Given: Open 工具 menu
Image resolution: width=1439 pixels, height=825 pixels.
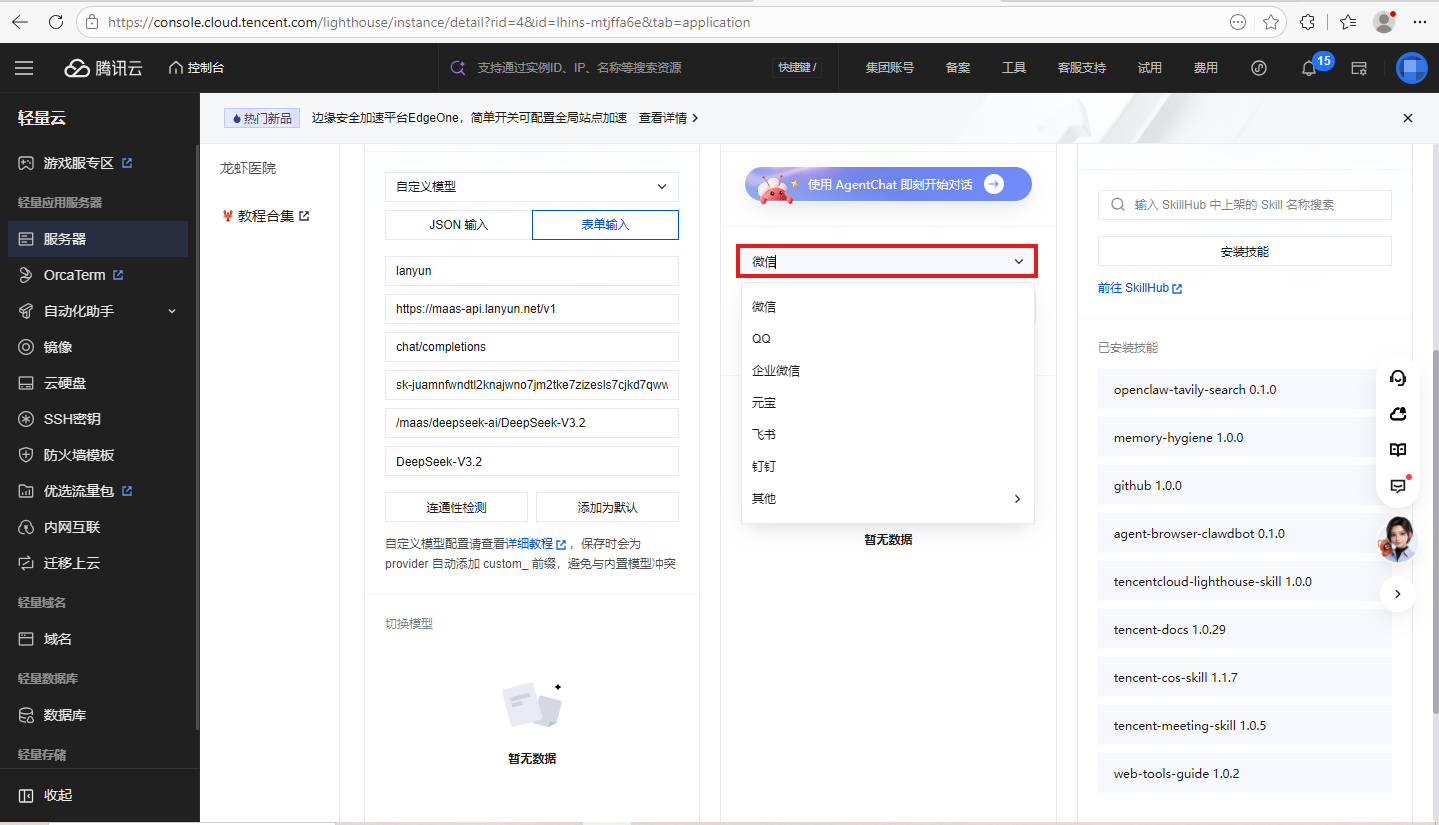Looking at the screenshot, I should 1014,68.
